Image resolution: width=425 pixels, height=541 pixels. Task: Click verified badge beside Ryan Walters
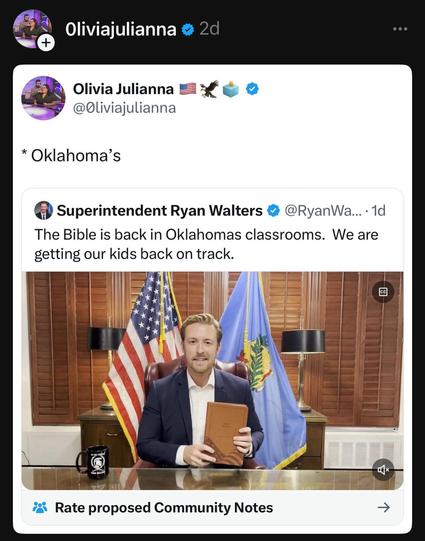(274, 210)
